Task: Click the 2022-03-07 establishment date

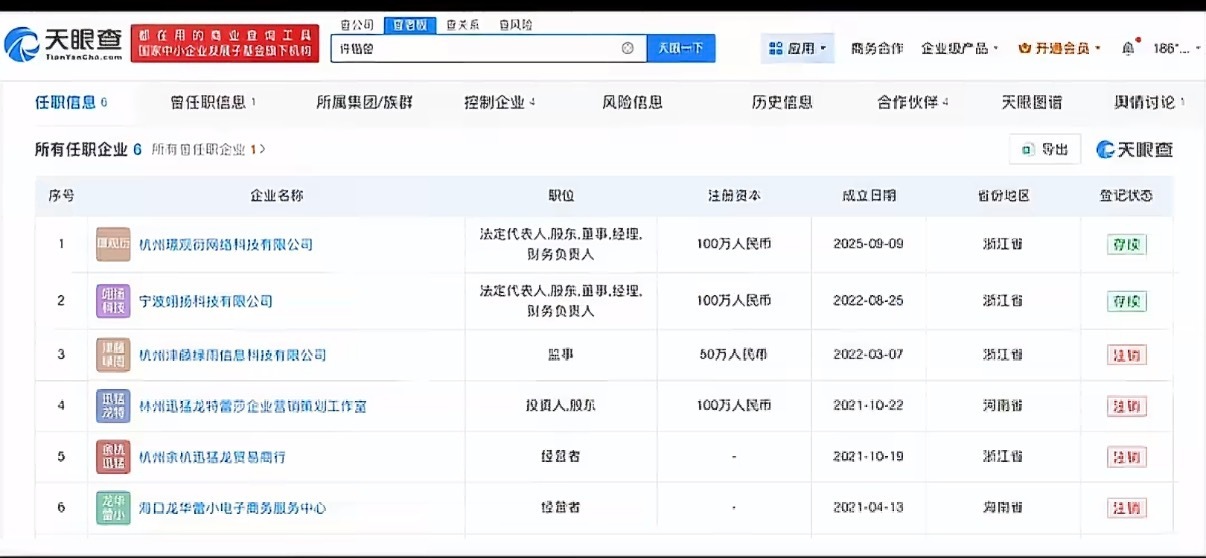Action: (x=869, y=355)
